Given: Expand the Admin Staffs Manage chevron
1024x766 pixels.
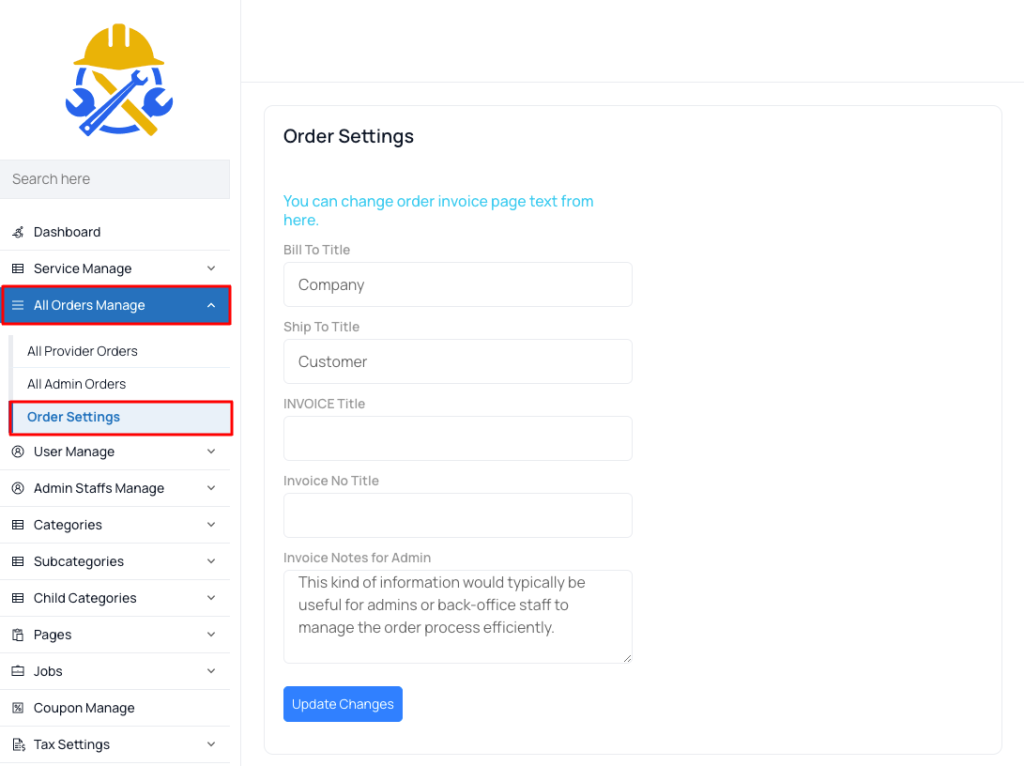Looking at the screenshot, I should click(211, 488).
